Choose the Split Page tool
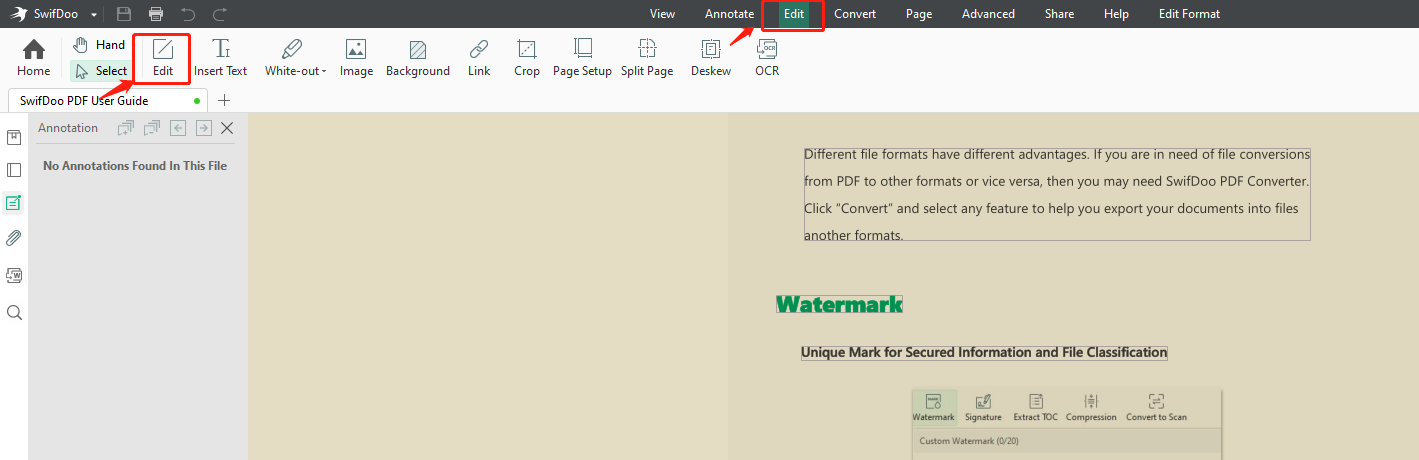Screen dimensions: 1419x460 [647, 58]
